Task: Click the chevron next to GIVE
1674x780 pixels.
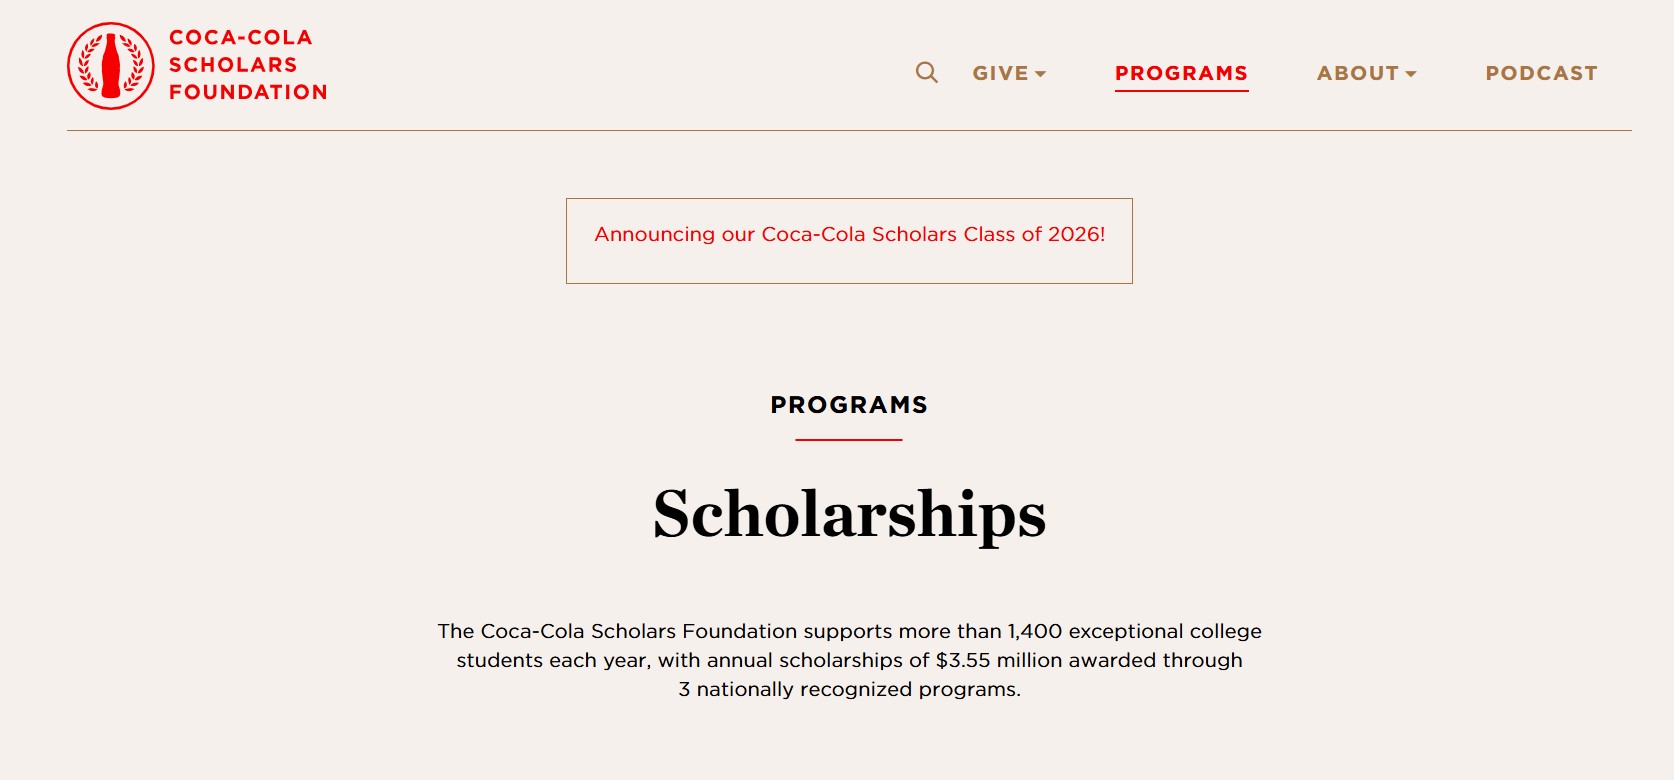Action: click(x=1041, y=74)
